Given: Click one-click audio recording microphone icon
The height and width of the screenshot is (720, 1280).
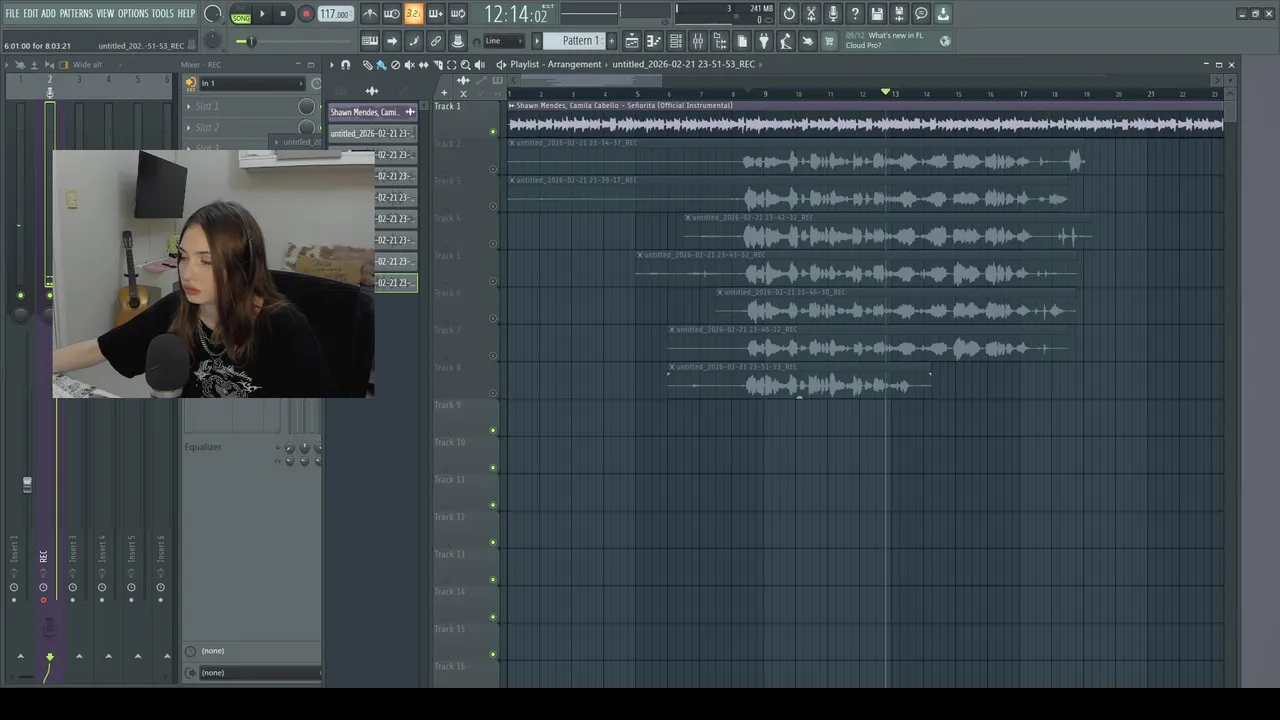Looking at the screenshot, I should (833, 14).
